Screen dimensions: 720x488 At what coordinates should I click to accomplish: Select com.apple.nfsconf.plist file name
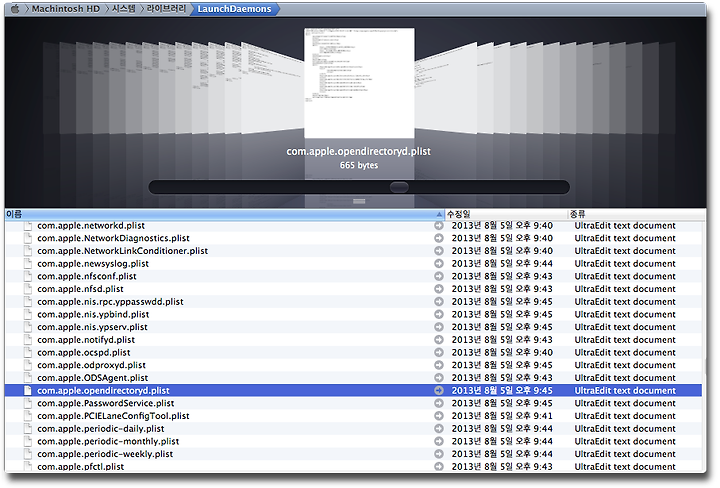87,276
